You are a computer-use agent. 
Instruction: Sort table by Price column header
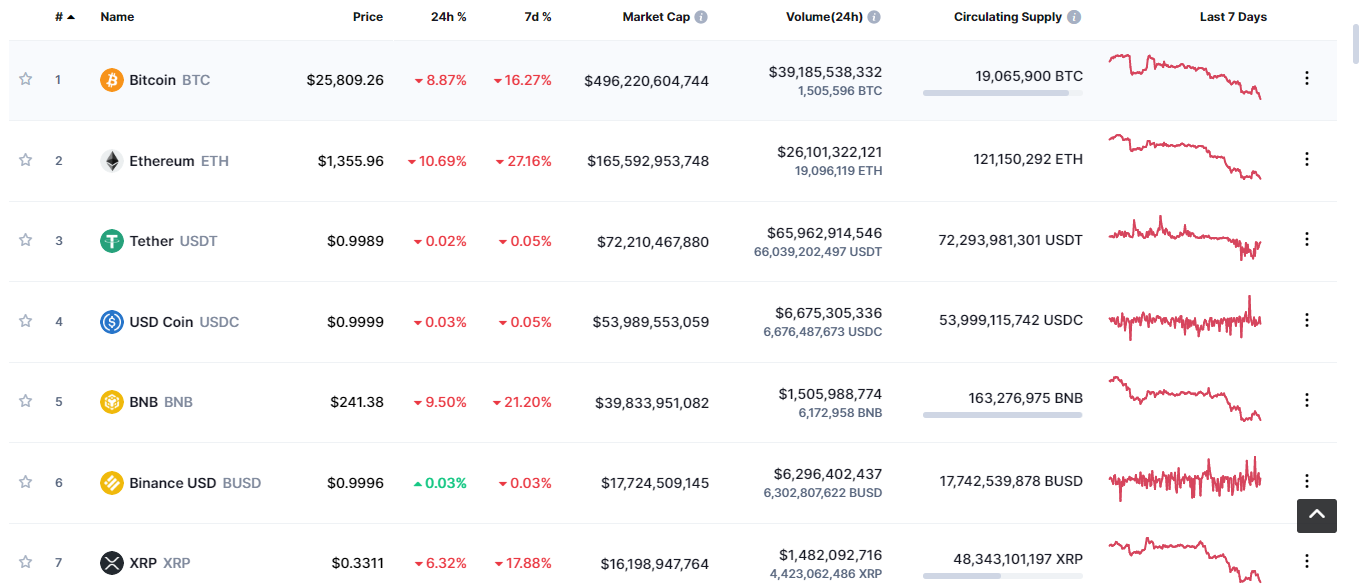pos(368,17)
